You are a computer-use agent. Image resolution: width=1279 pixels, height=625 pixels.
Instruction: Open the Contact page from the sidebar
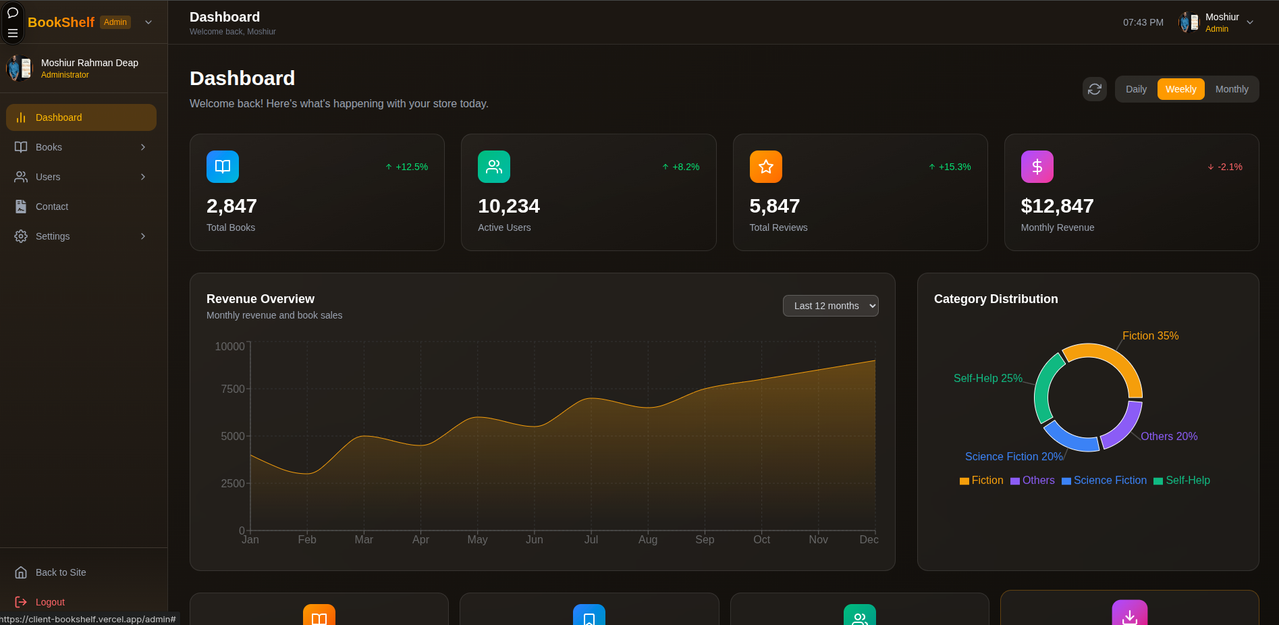tap(81, 207)
